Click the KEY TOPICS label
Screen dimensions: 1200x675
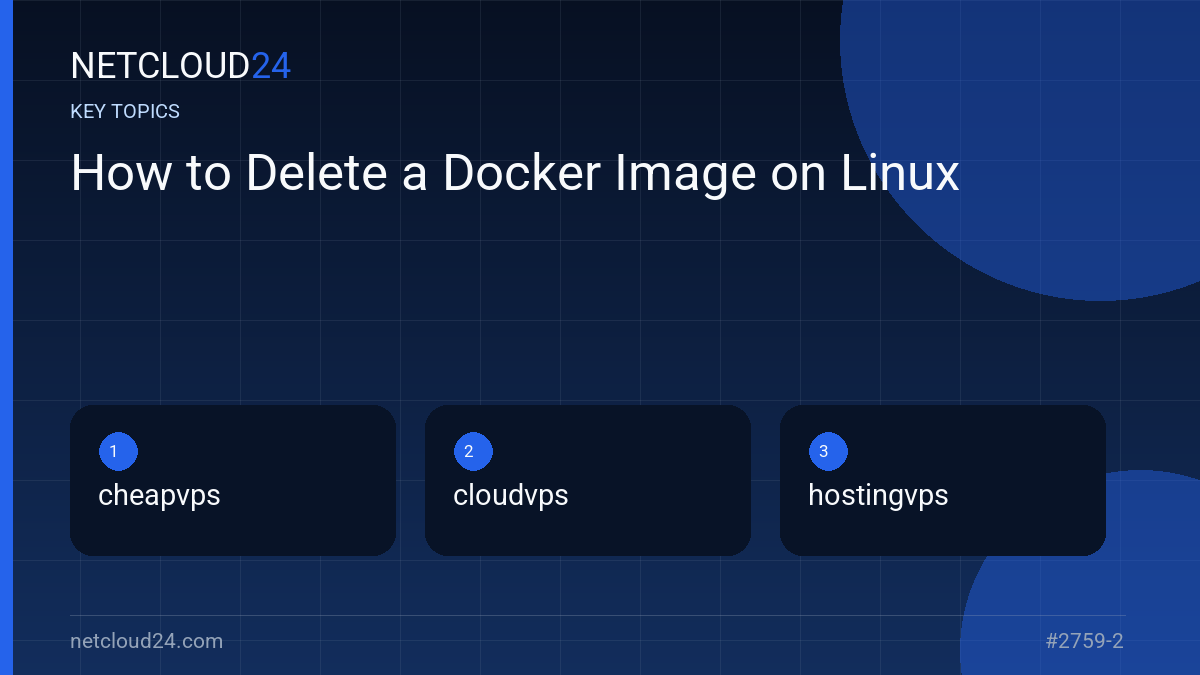(x=125, y=112)
